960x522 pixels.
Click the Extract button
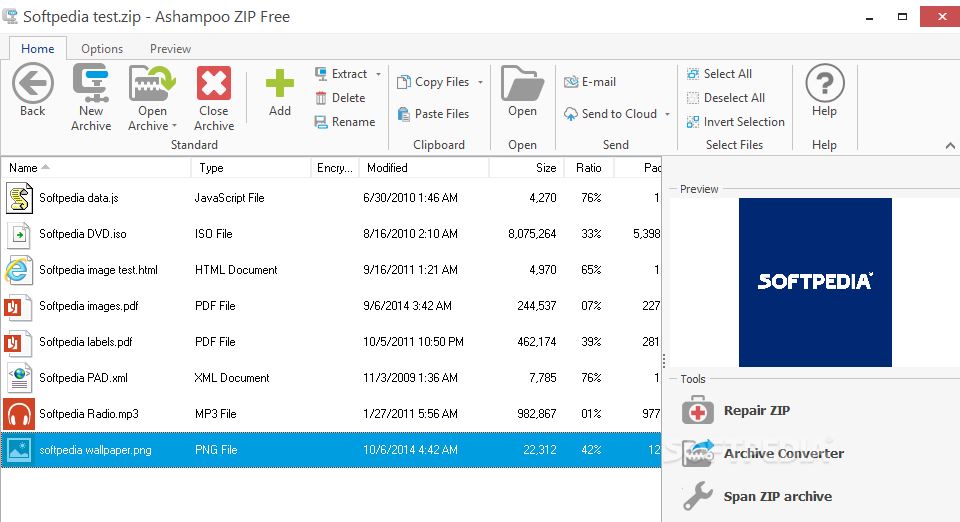coord(342,74)
